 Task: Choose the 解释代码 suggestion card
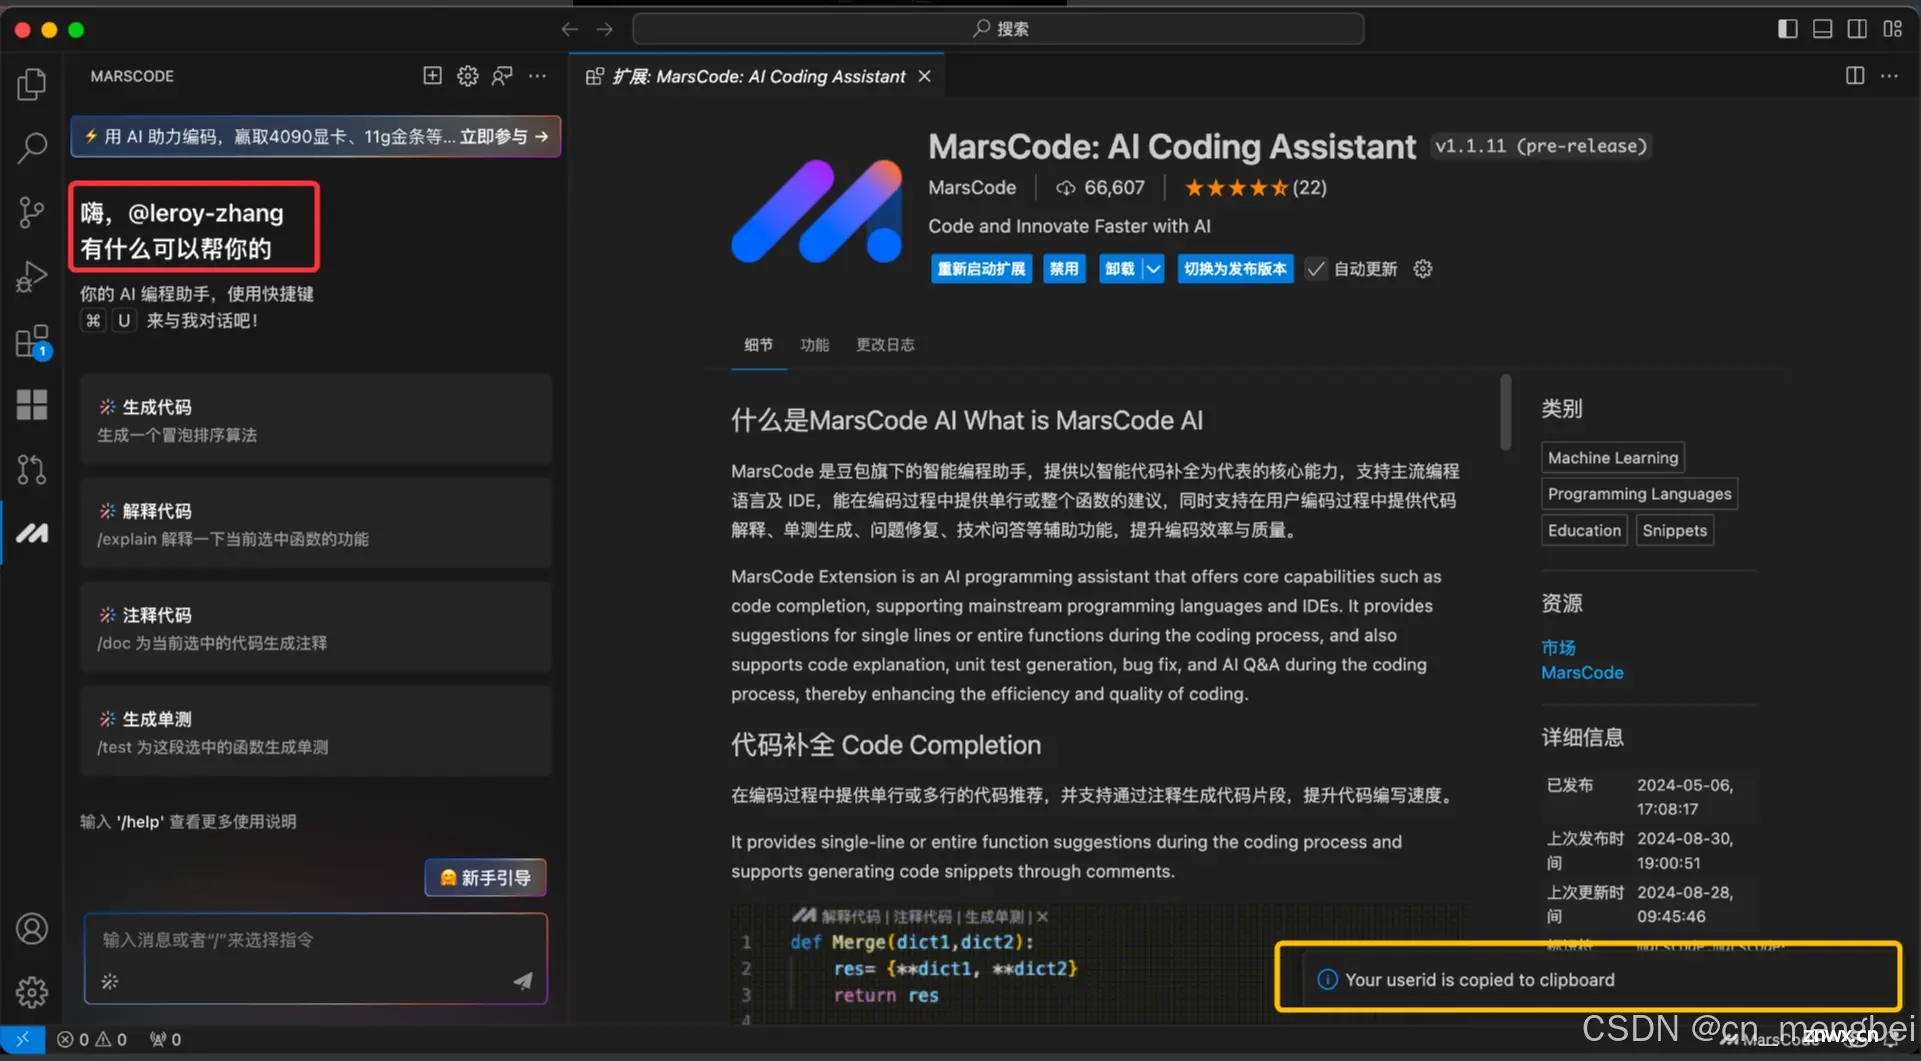tap(316, 524)
